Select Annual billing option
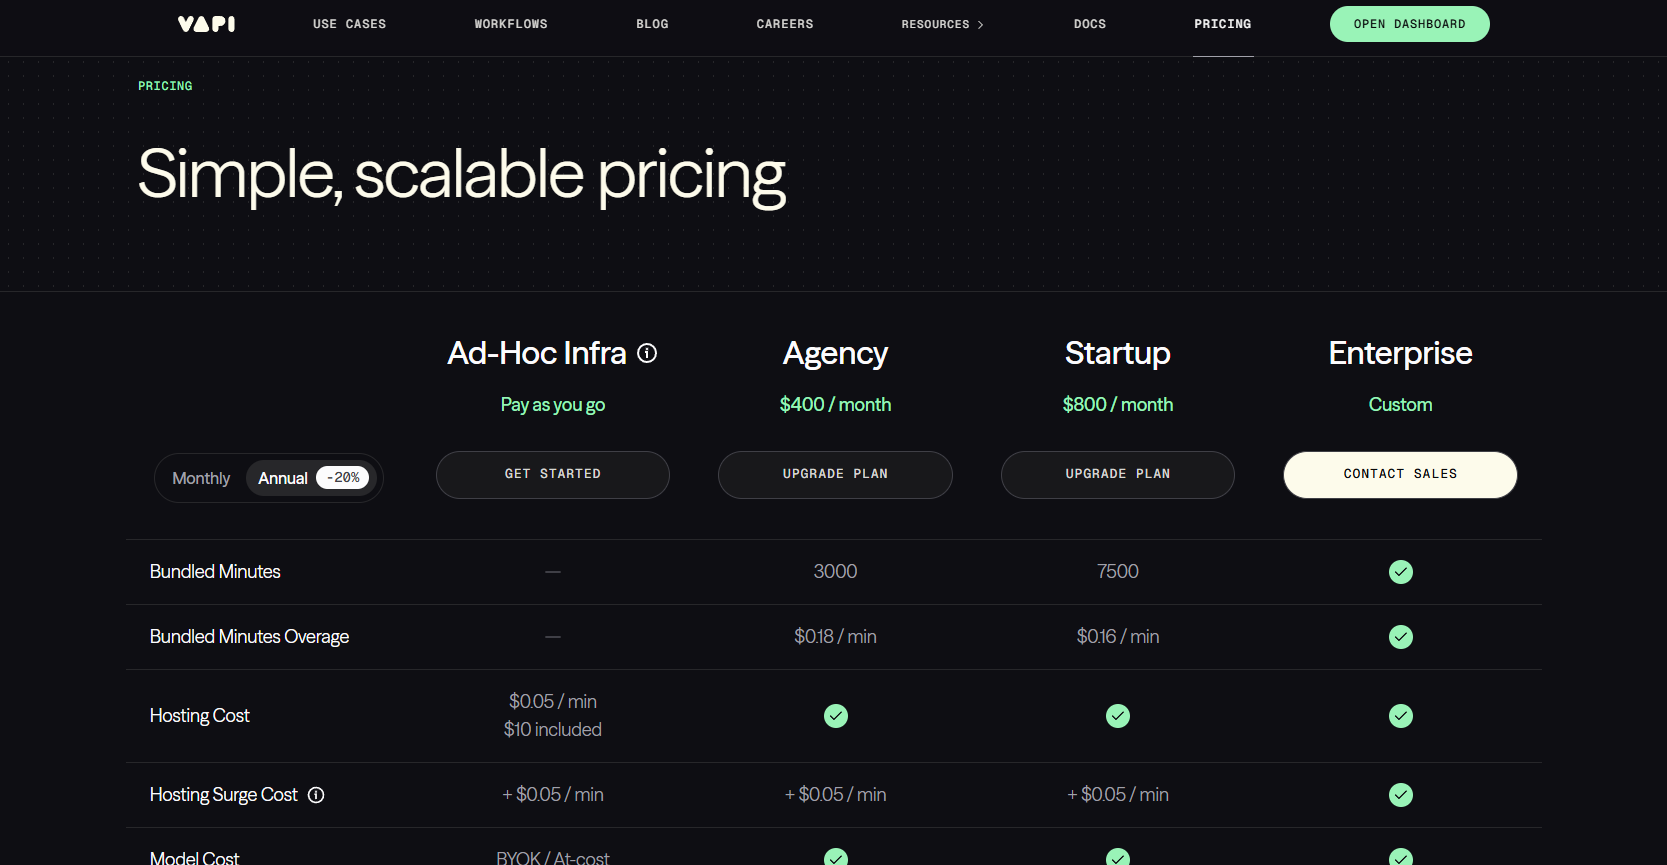The image size is (1667, 865). 282,478
